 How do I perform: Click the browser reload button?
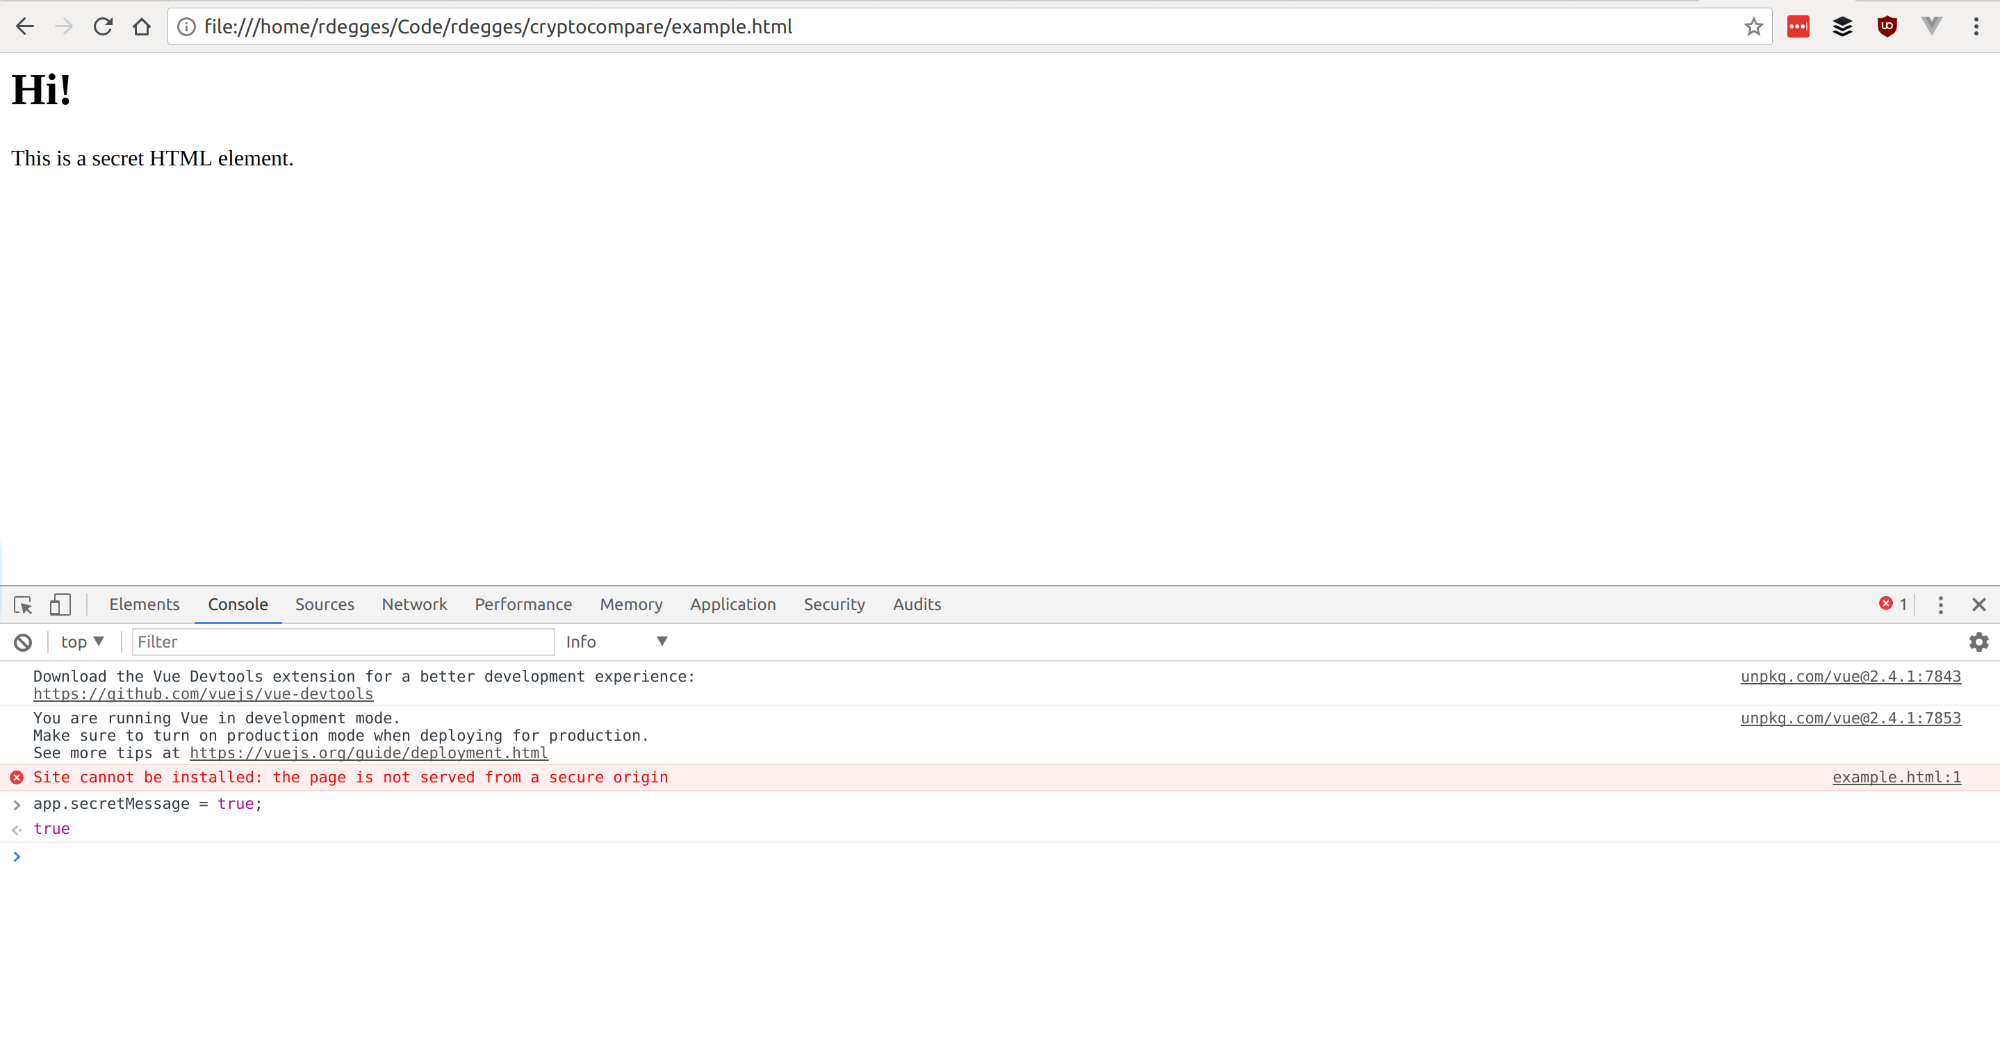click(103, 27)
